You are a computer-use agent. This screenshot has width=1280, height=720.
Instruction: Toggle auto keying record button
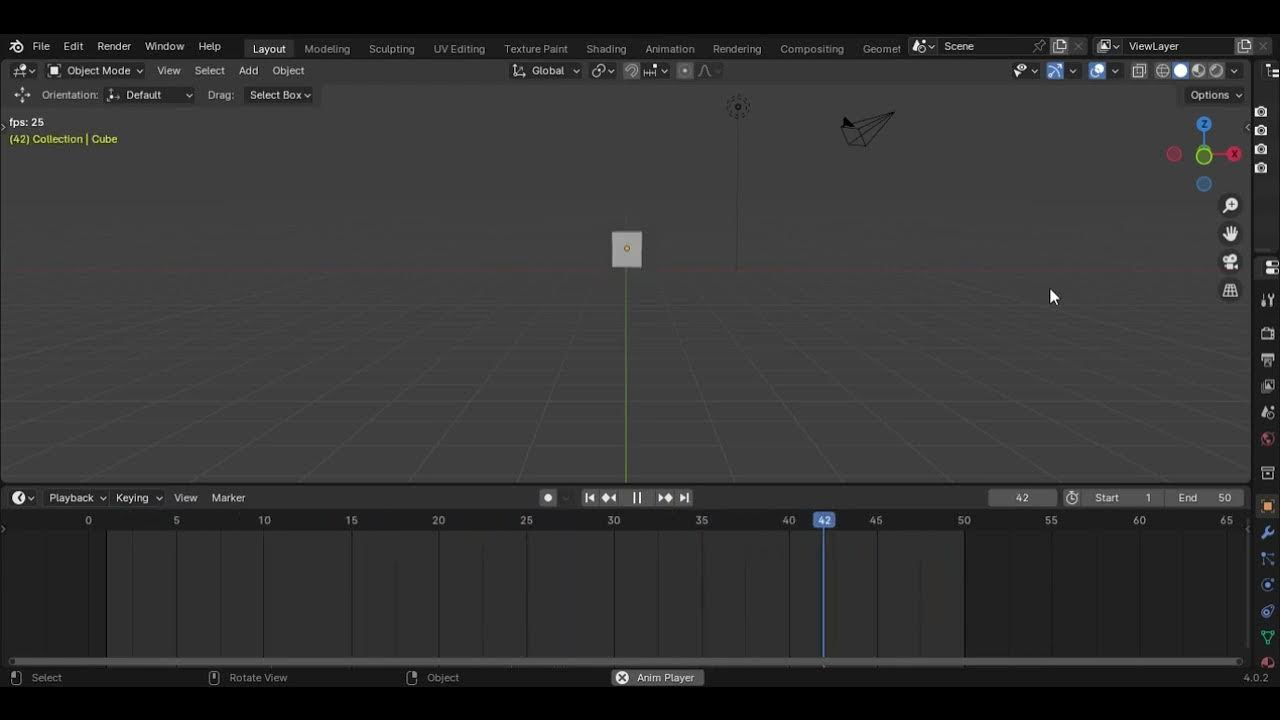click(x=548, y=498)
